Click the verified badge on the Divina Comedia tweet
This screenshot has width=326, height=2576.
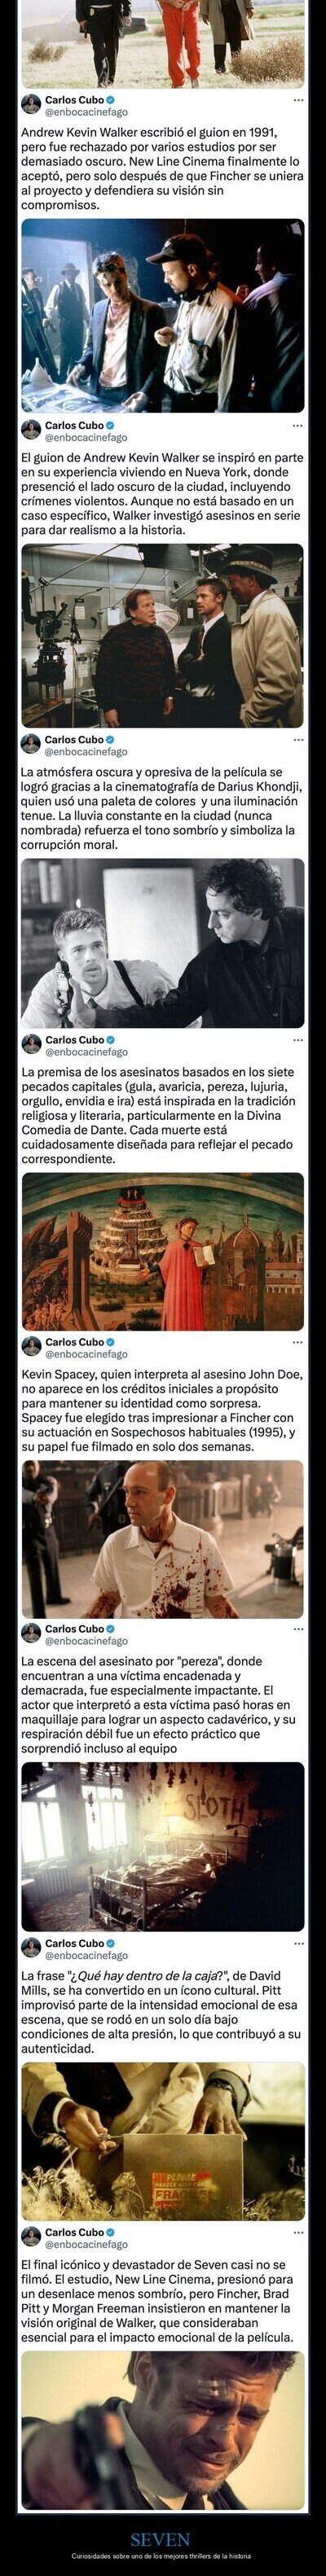(x=110, y=1040)
